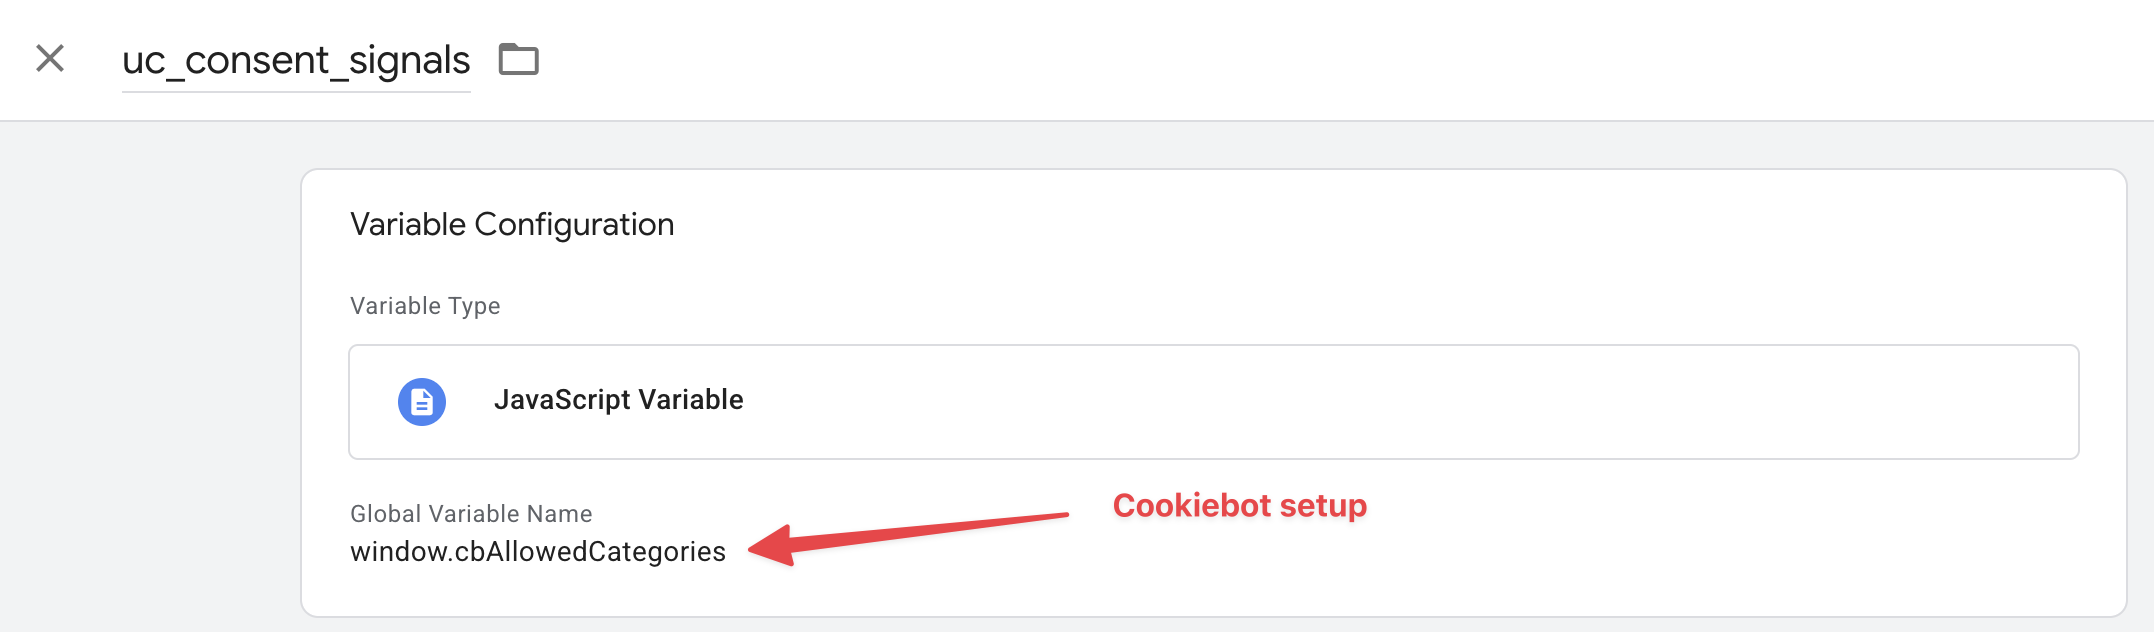Click the blue JavaScript Variable document icon
This screenshot has height=632, width=2154.
422,402
